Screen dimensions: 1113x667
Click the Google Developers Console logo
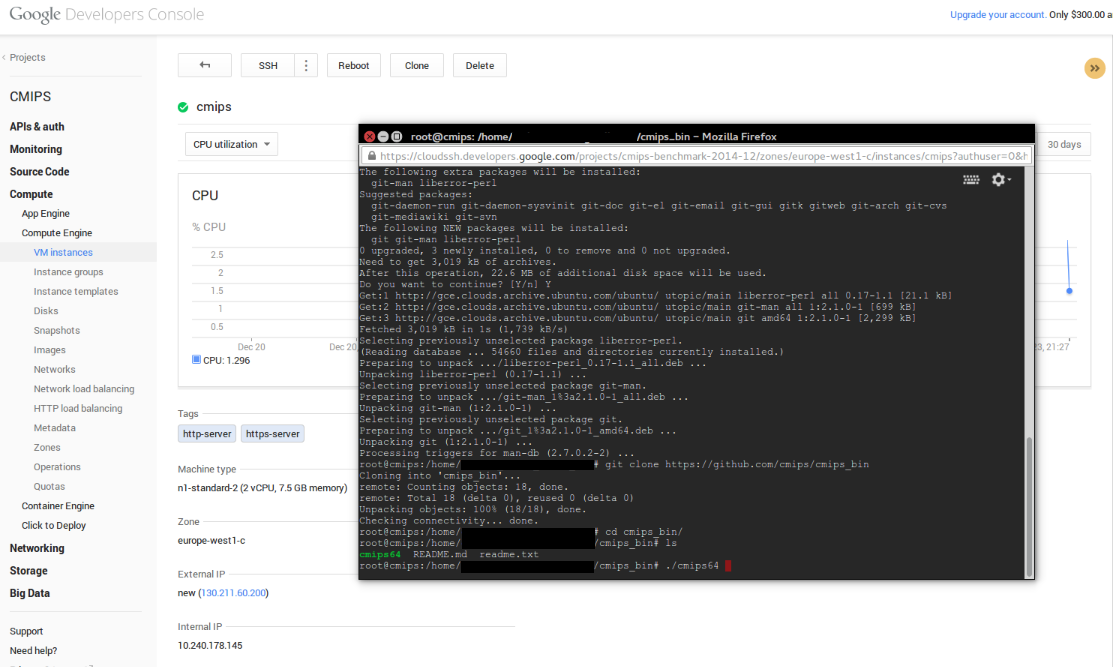[106, 15]
